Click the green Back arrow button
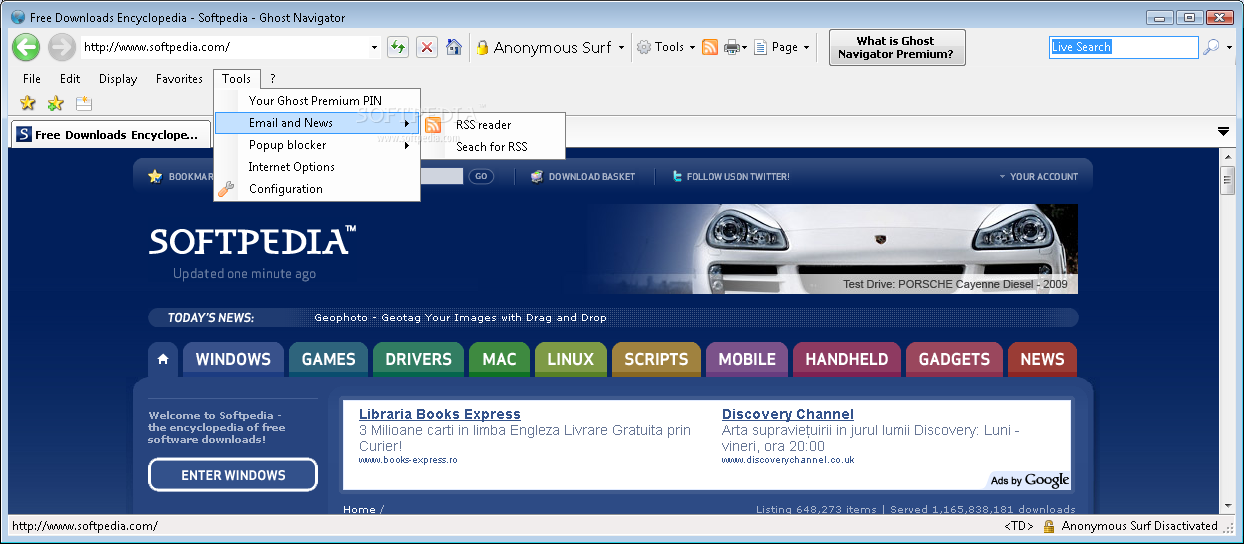Viewport: 1244px width, 544px height. (x=26, y=47)
